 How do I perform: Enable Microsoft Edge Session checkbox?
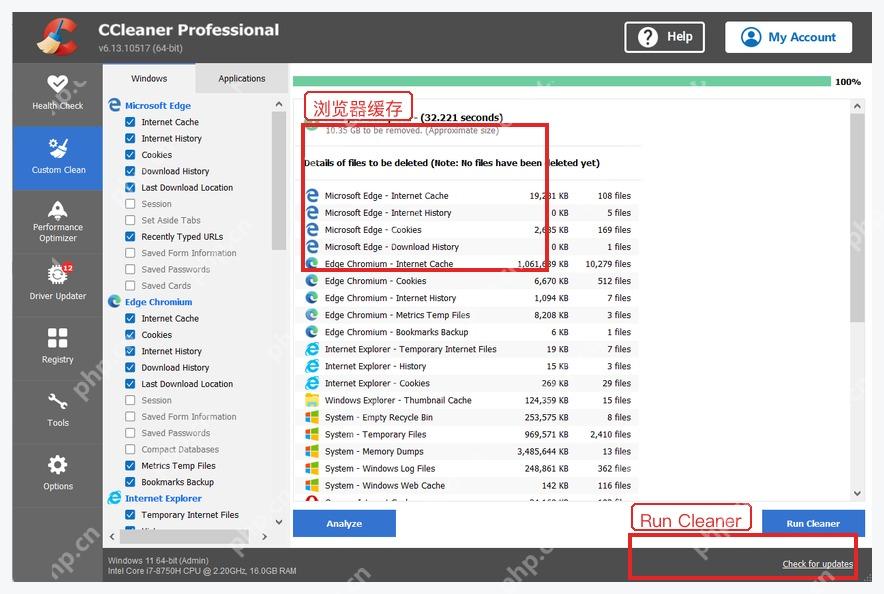(x=130, y=203)
